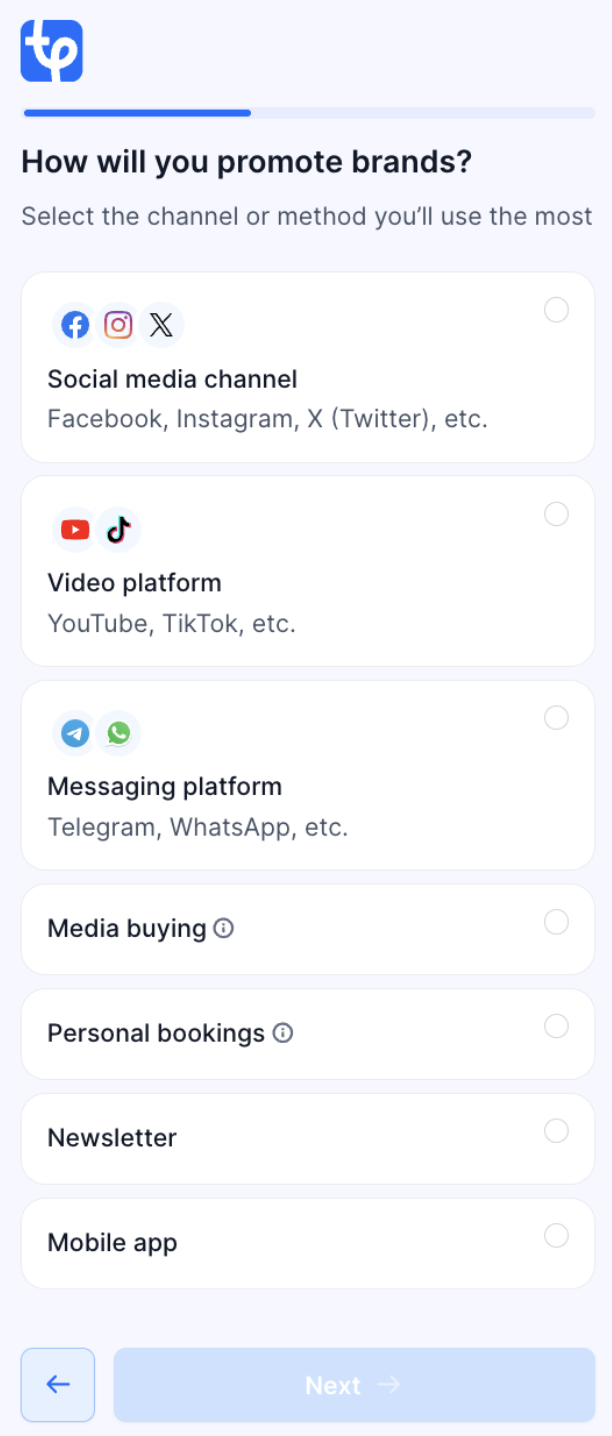Click the YouTube icon
612x1436 pixels.
[75, 530]
